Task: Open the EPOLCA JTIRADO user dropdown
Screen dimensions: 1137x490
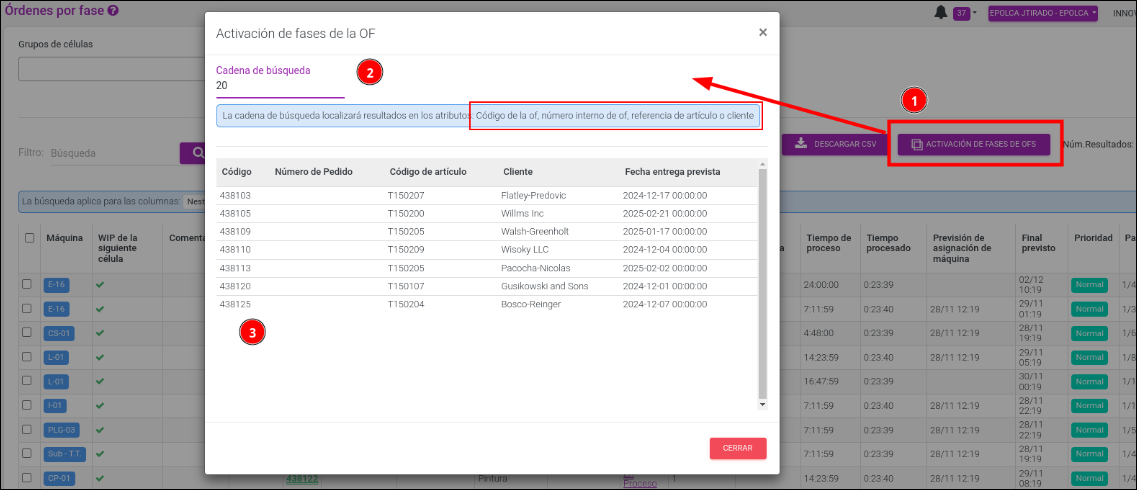Action: (x=1043, y=13)
